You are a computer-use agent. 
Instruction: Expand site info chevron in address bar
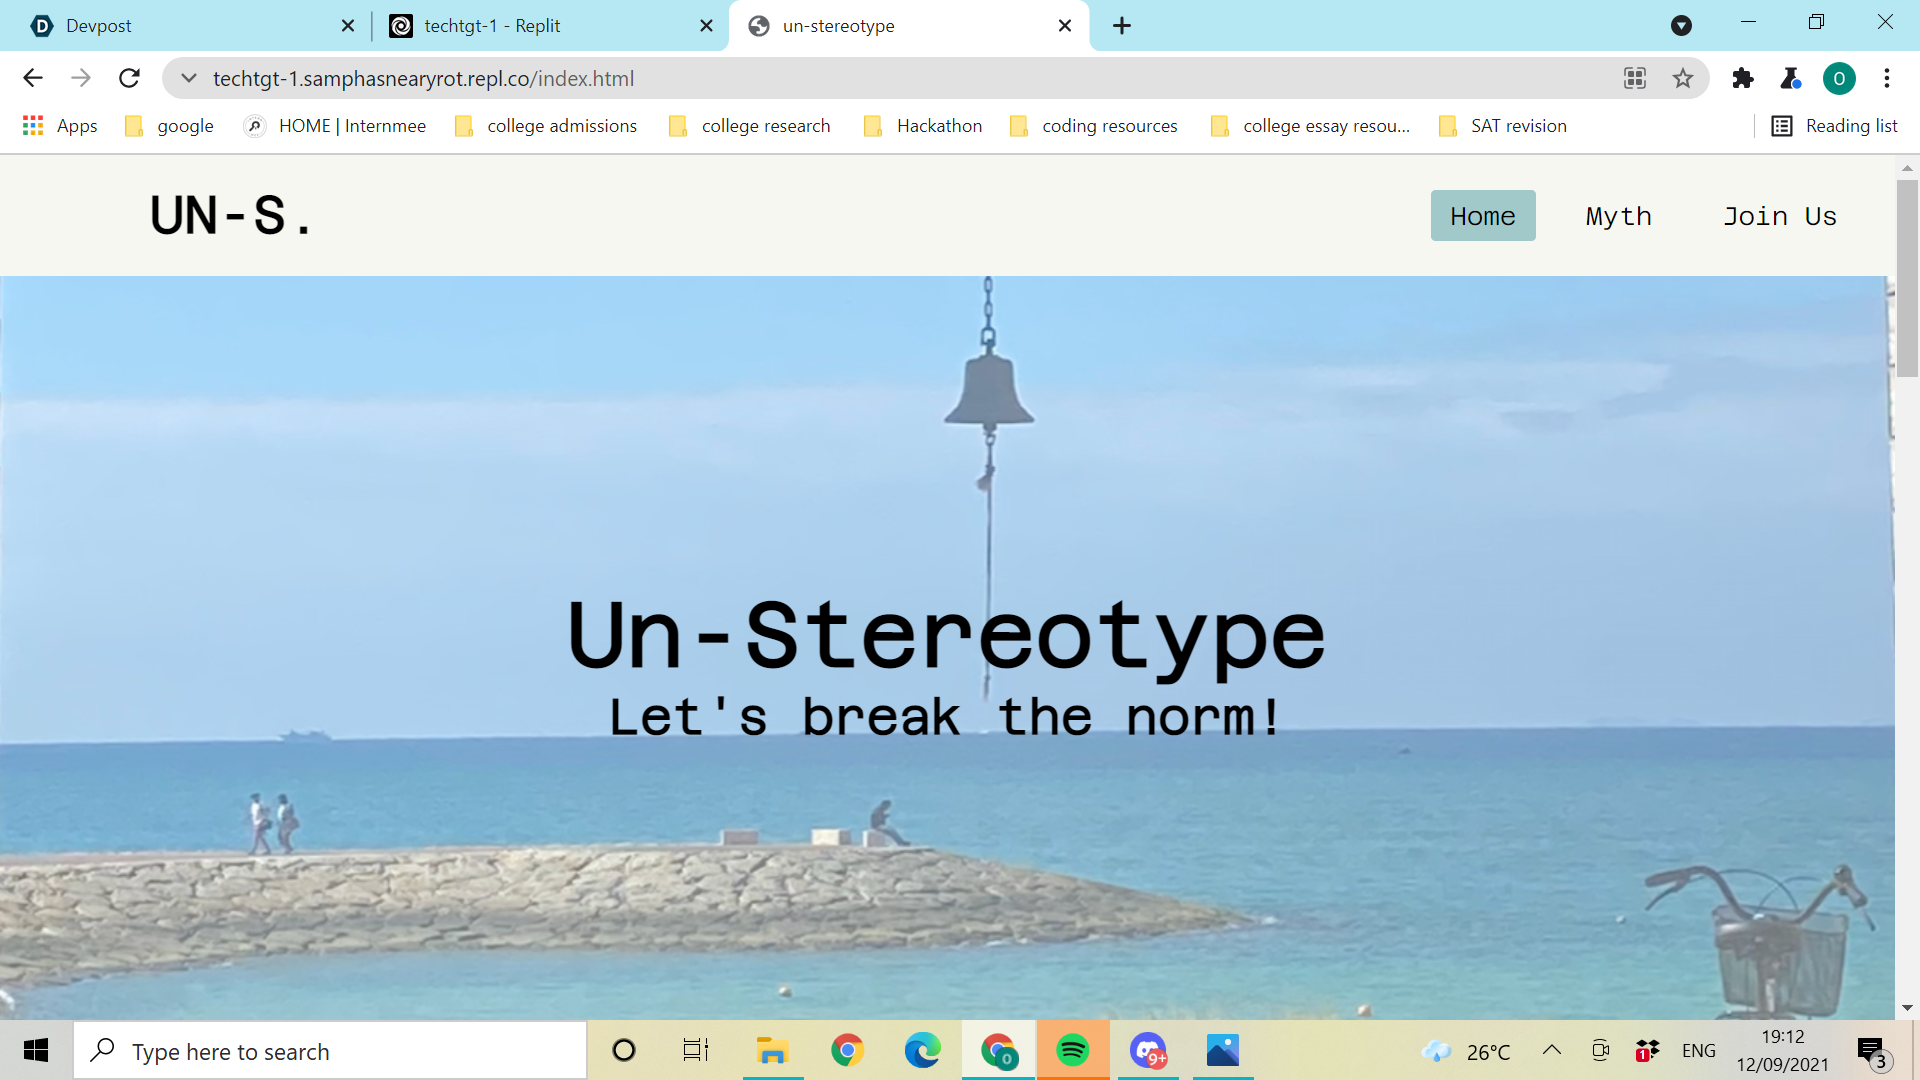click(188, 78)
